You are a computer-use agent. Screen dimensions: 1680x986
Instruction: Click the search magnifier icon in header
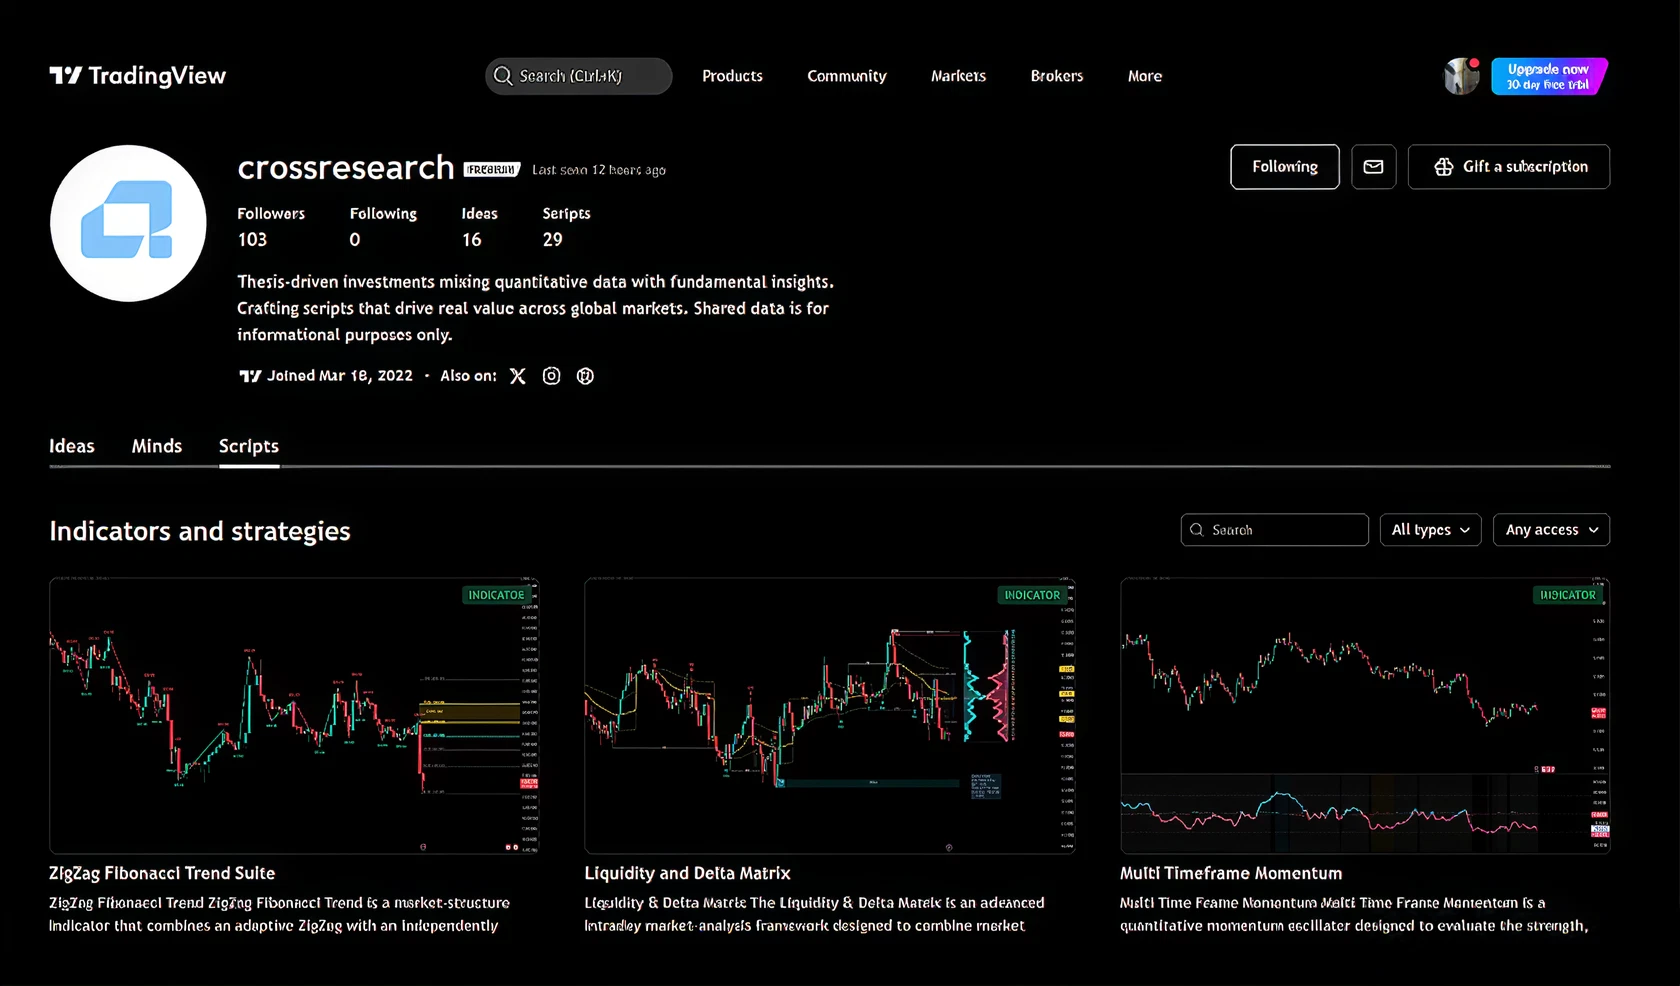point(503,76)
